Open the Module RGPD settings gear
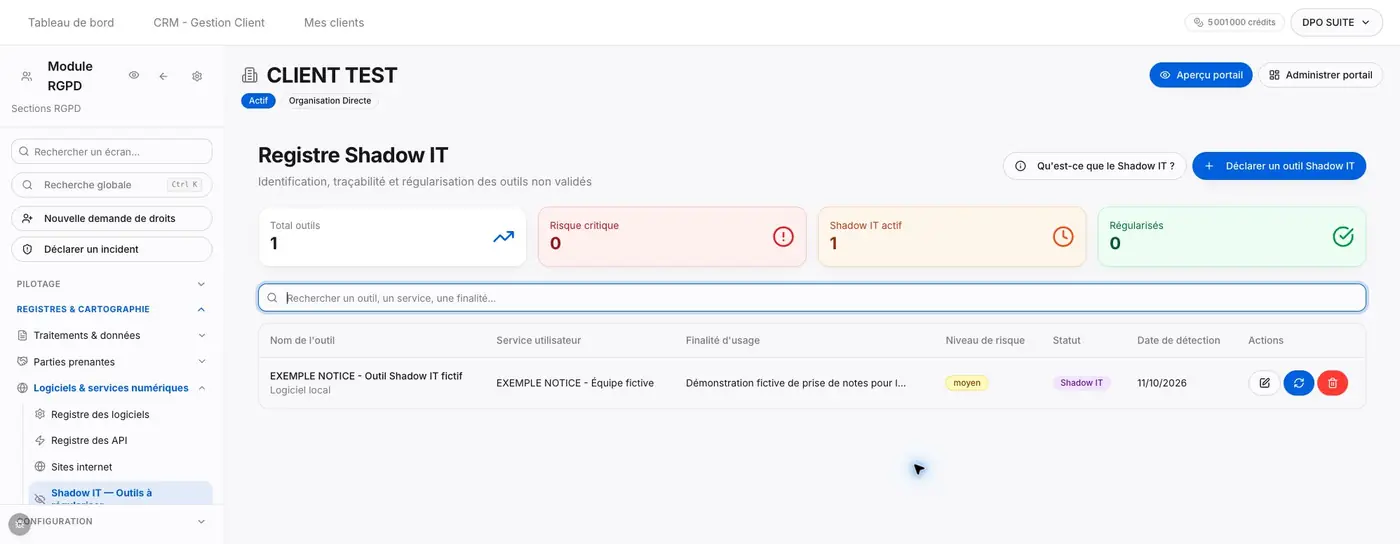The image size is (1400, 544). click(x=197, y=76)
